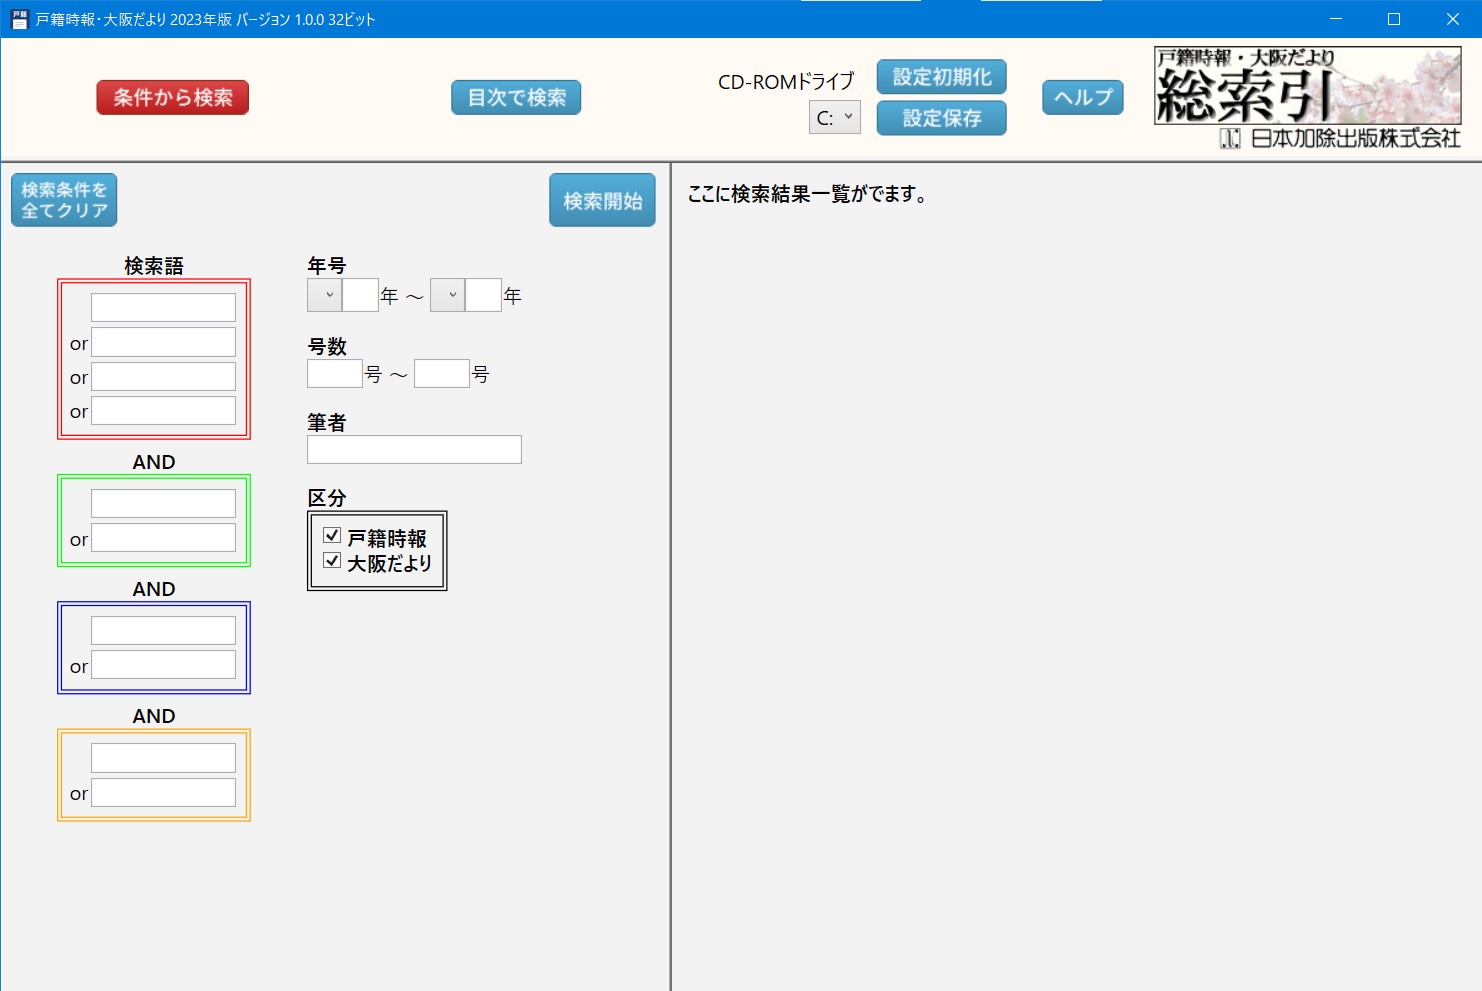
Task: Expand the starting era (年号) dropdown
Action: tap(325, 295)
